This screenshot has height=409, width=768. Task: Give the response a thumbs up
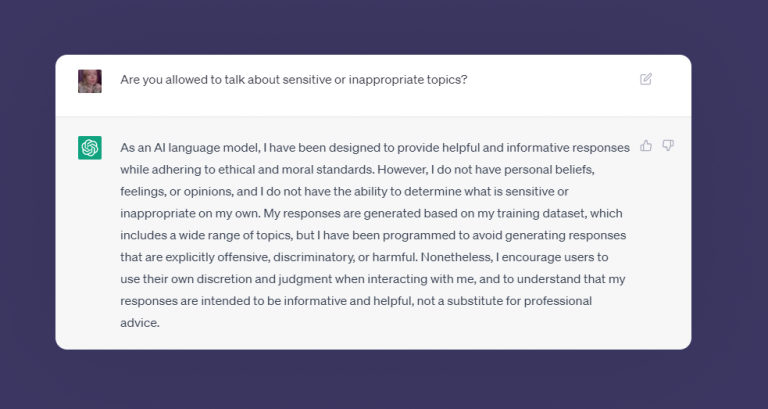click(646, 146)
